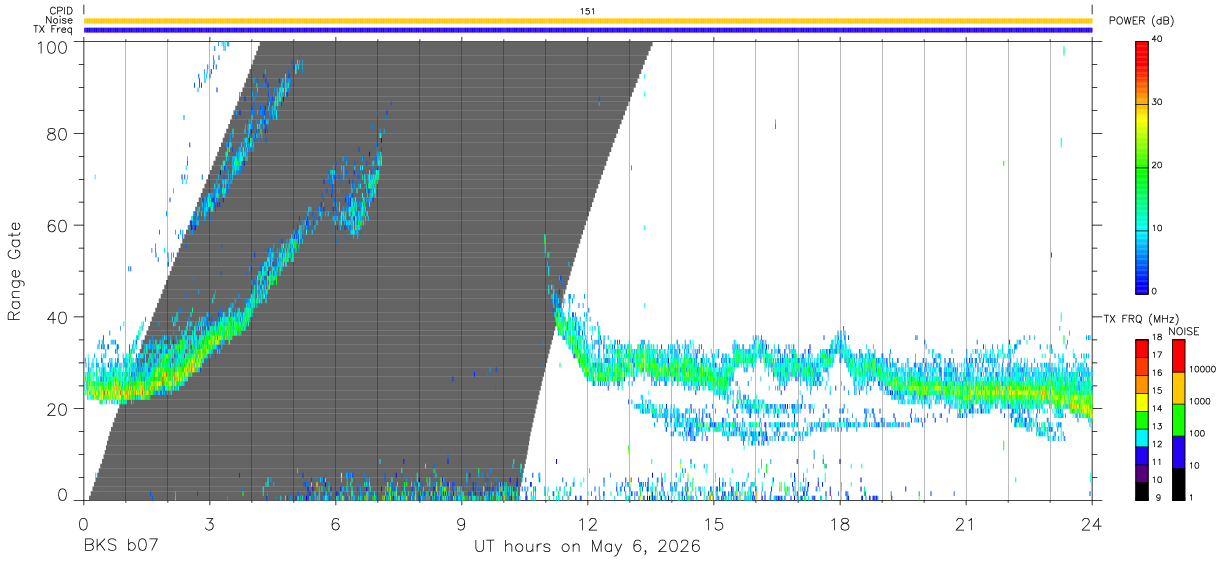Click the UT hours axis tick "6"
Viewport: 1228px width, 567px height.
pyautogui.click(x=335, y=524)
